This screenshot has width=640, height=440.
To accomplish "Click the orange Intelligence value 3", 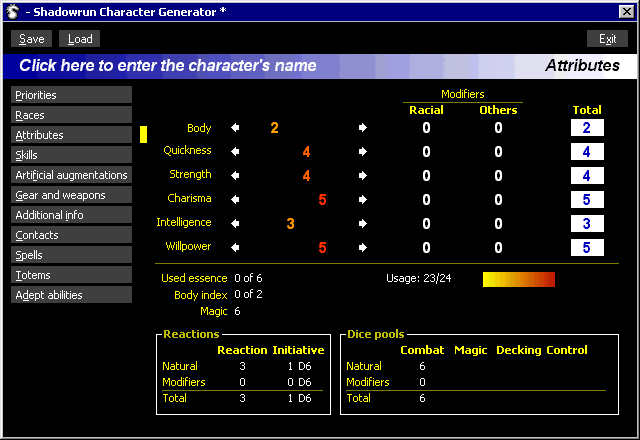I will [290, 224].
